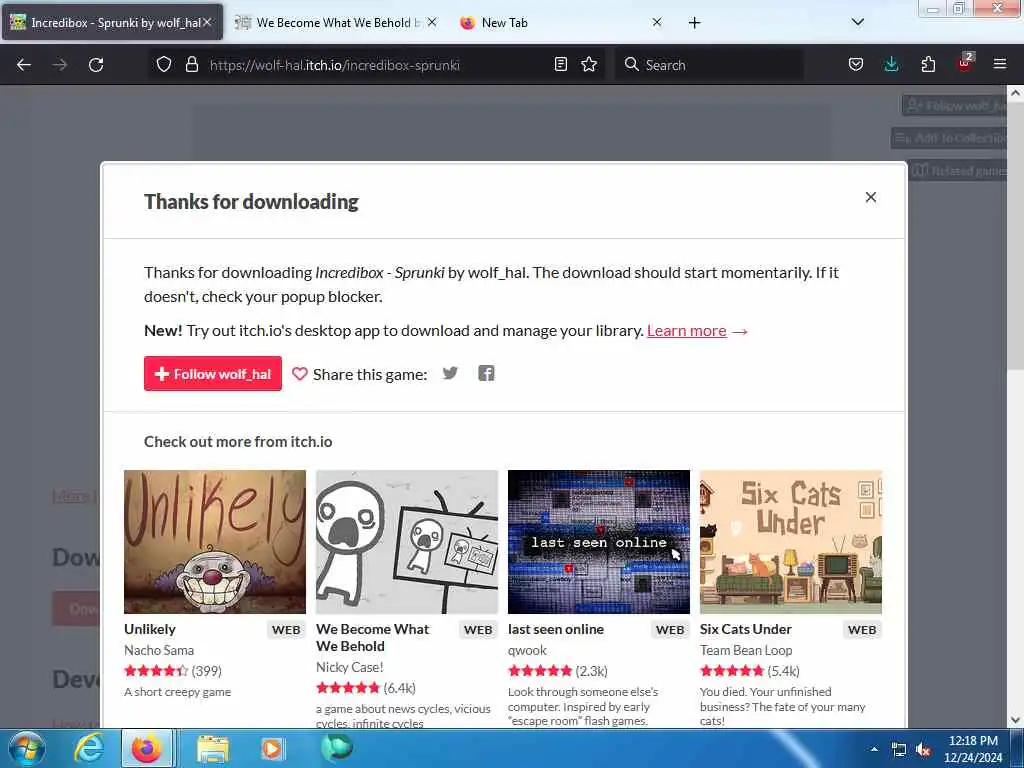1024x768 pixels.
Task: Click the (399) rating count on Unlikely
Action: coord(206,671)
